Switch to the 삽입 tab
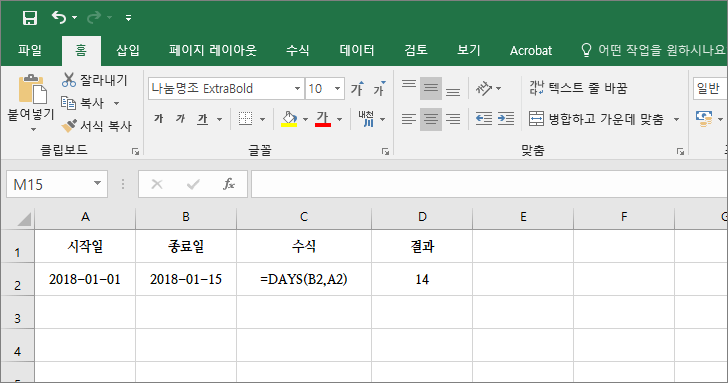Screen dimensions: 728x383 coord(128,50)
